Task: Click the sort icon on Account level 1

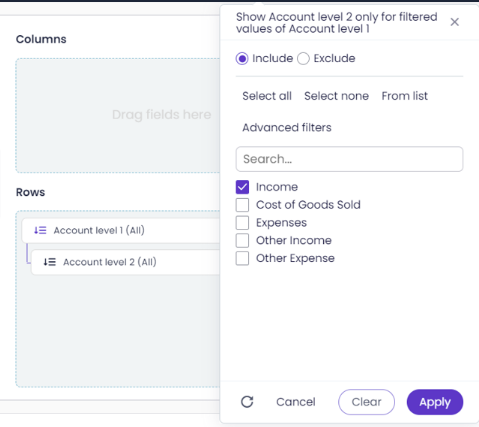Action: [40, 230]
